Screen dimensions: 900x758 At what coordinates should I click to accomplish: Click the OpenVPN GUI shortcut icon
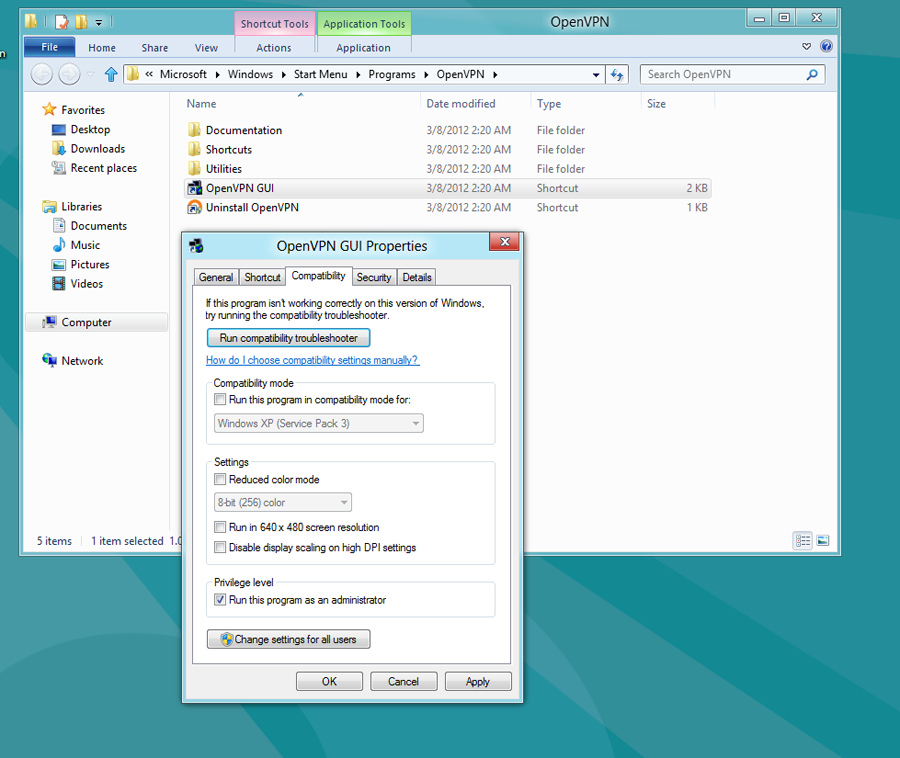195,188
